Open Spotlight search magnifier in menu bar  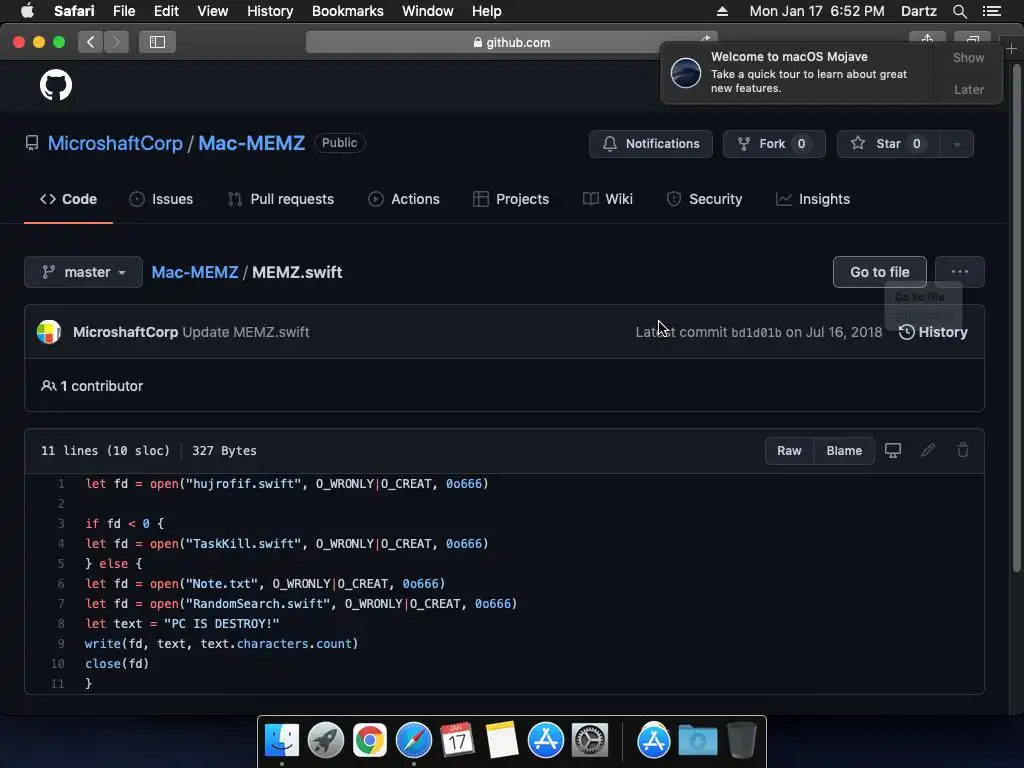(960, 11)
